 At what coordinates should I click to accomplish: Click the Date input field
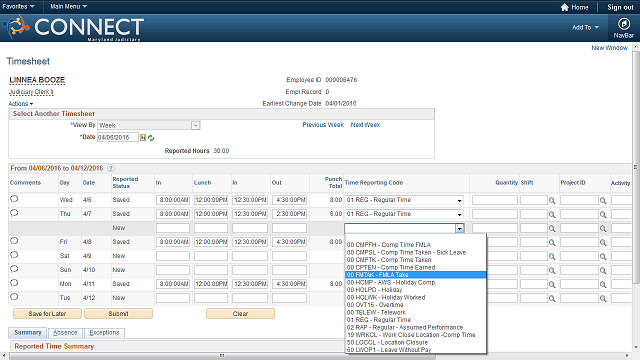pyautogui.click(x=118, y=138)
